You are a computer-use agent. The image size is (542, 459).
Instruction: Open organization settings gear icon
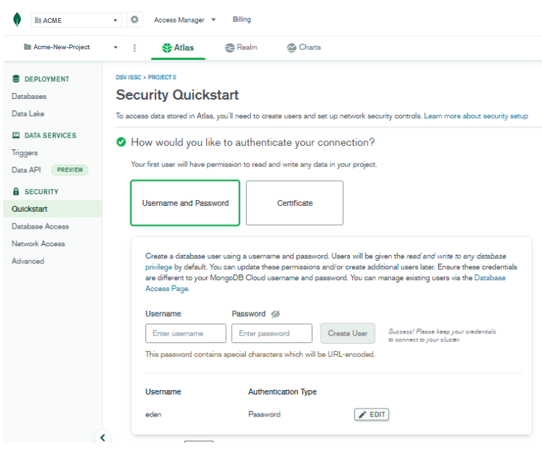134,19
